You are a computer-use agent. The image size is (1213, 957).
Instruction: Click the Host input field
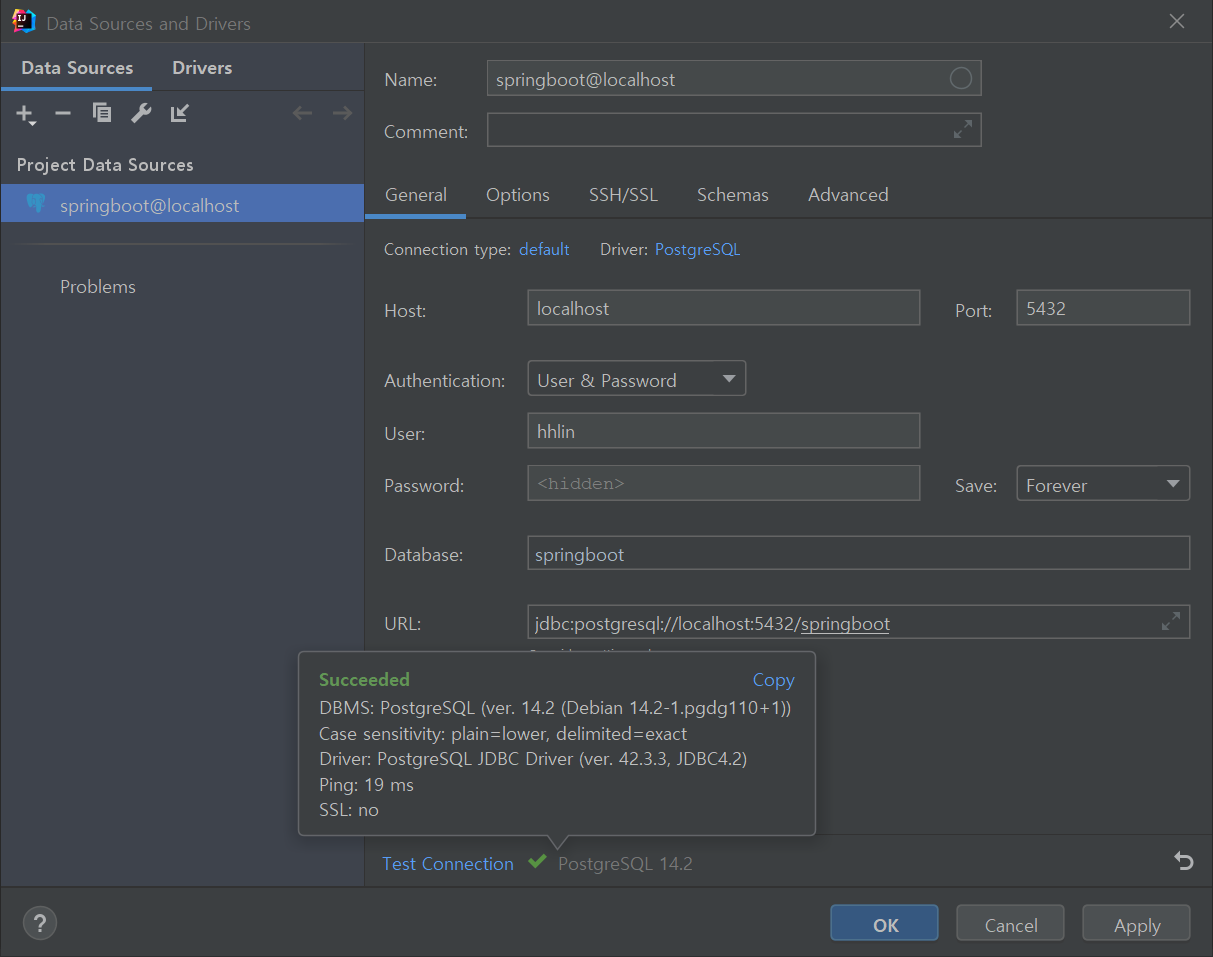click(723, 308)
